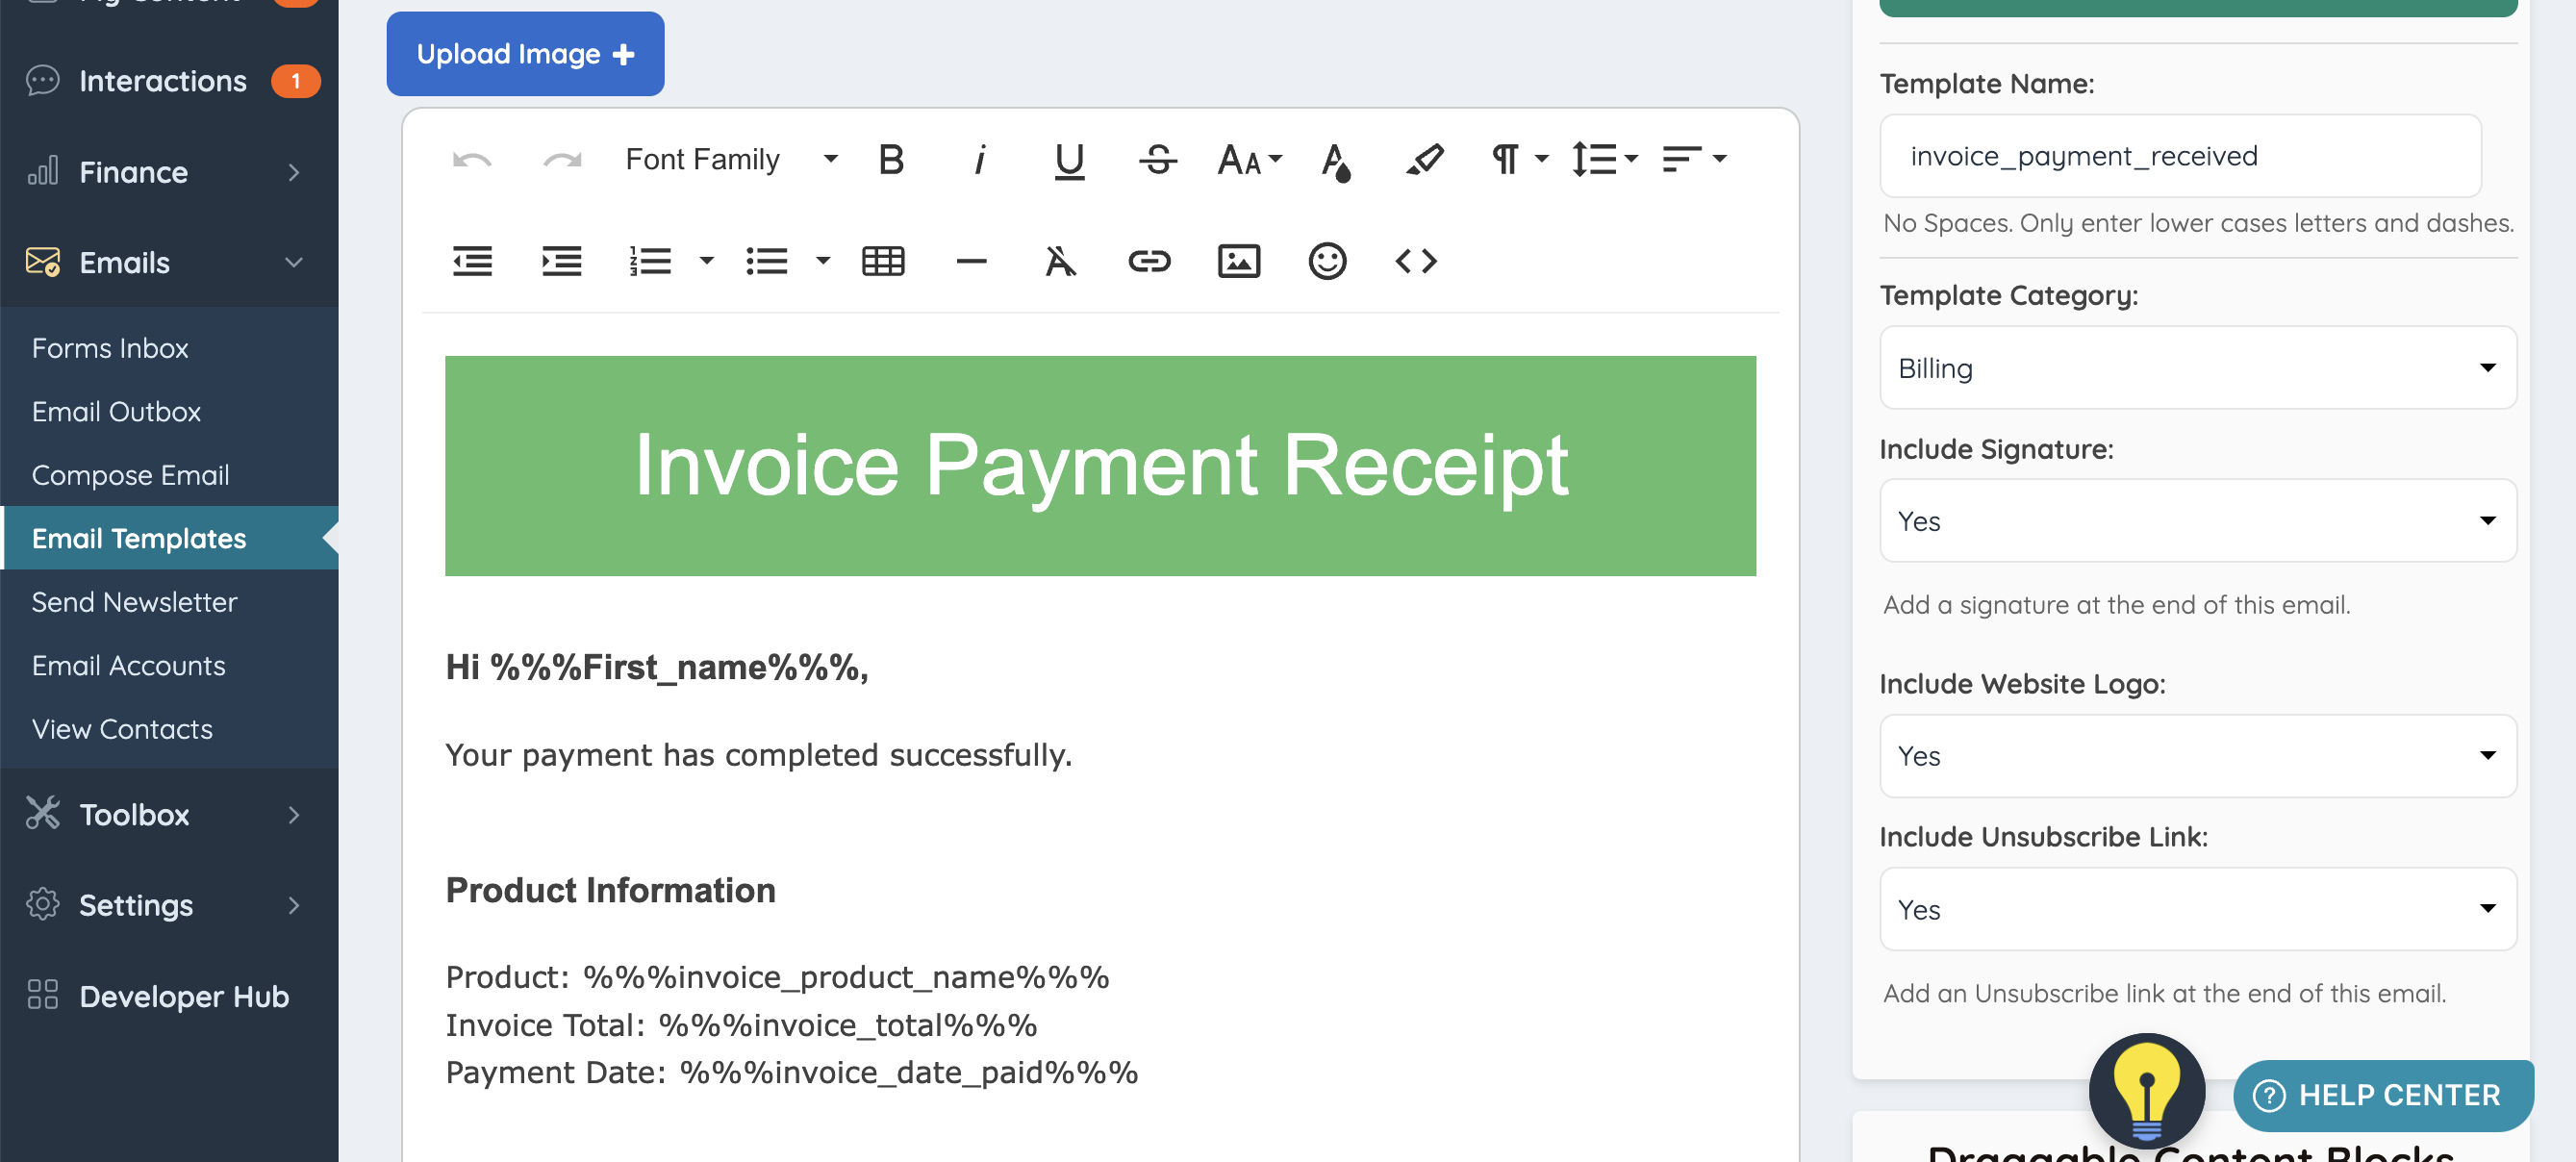
Task: Go to Send Newsletter page
Action: click(x=134, y=602)
